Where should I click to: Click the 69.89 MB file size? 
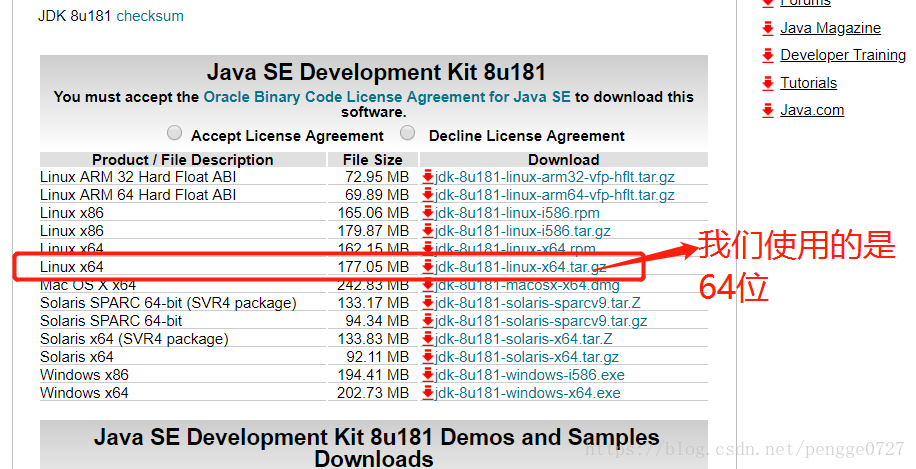tap(377, 195)
